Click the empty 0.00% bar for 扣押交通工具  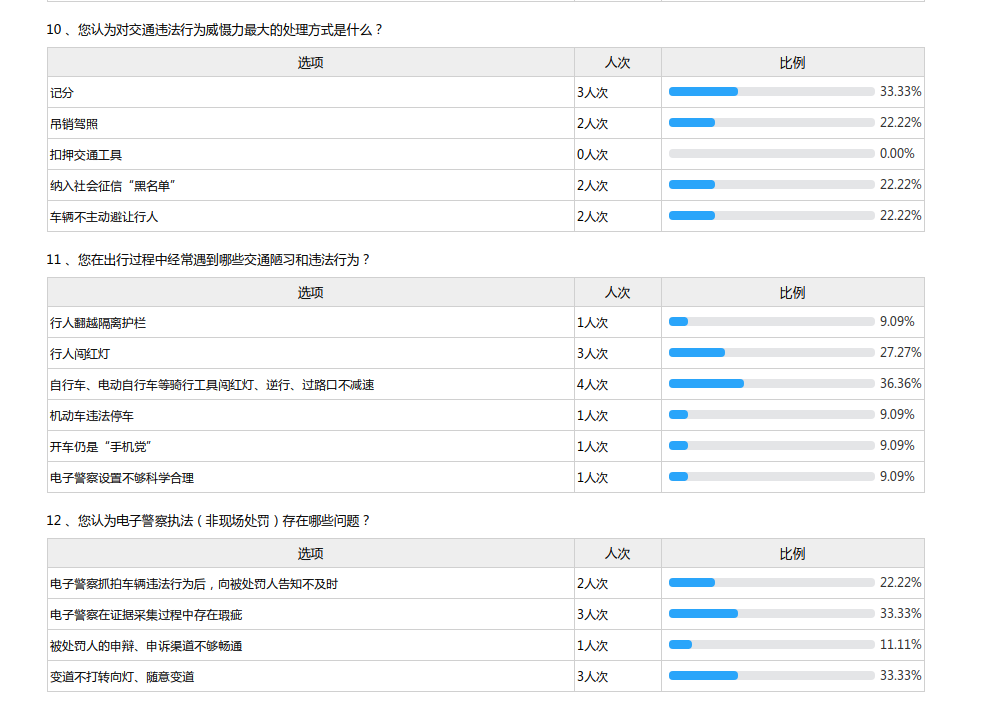(x=771, y=154)
